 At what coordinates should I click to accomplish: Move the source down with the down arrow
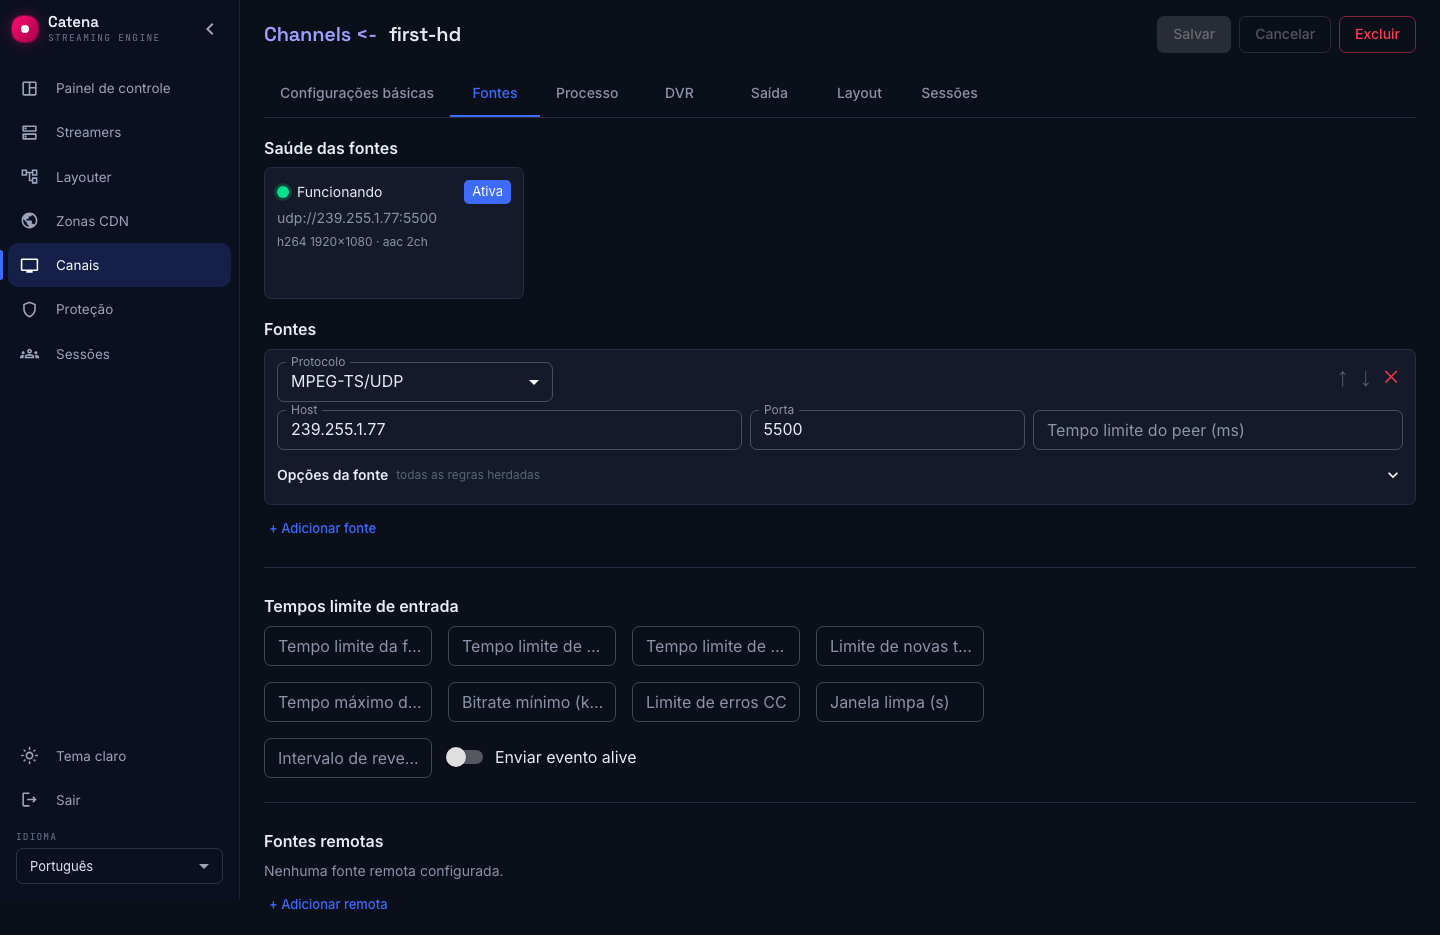(x=1366, y=378)
